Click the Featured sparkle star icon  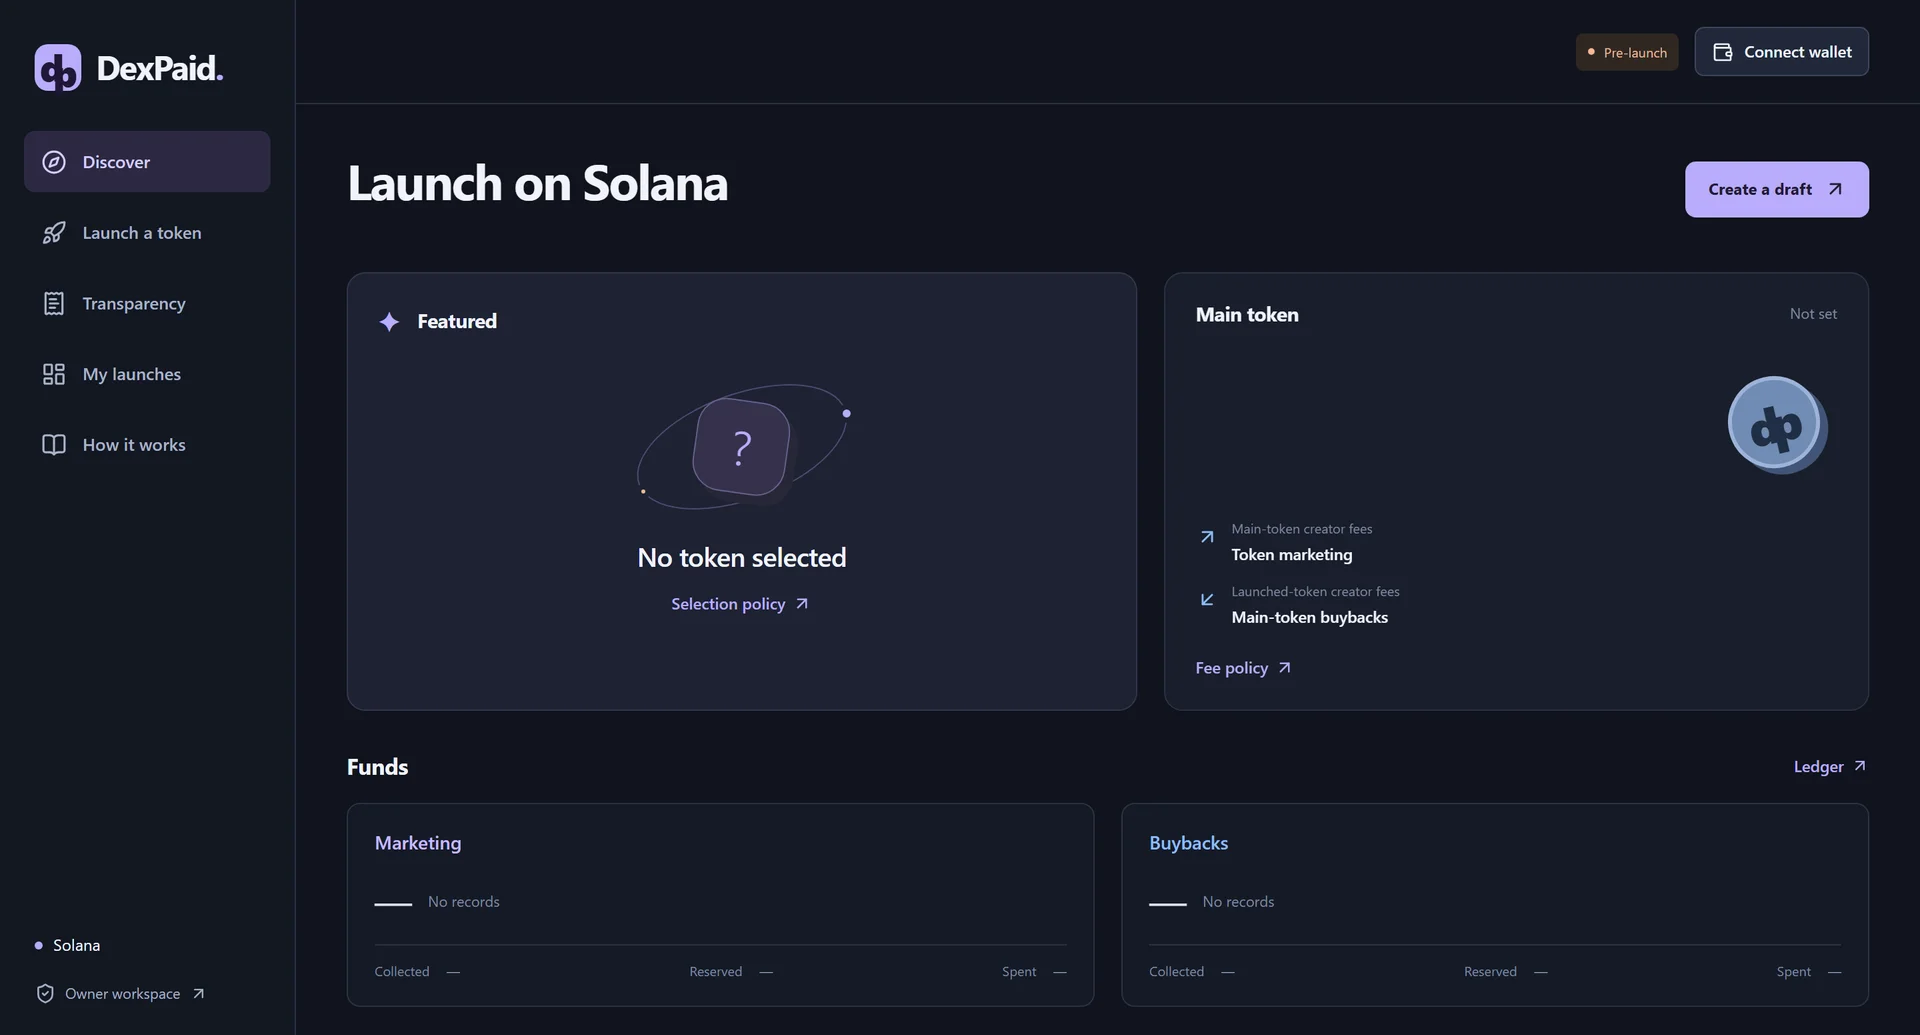coord(389,321)
